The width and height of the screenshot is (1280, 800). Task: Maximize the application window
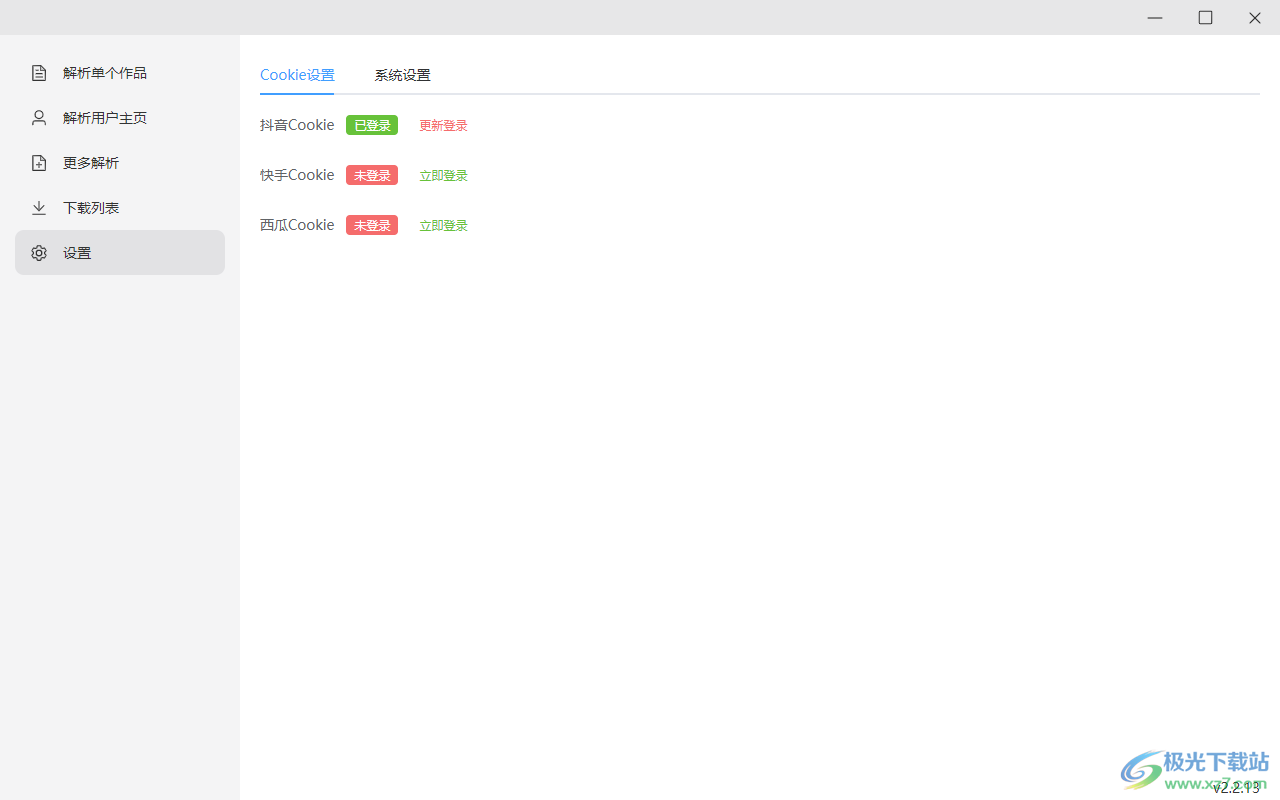(x=1205, y=18)
